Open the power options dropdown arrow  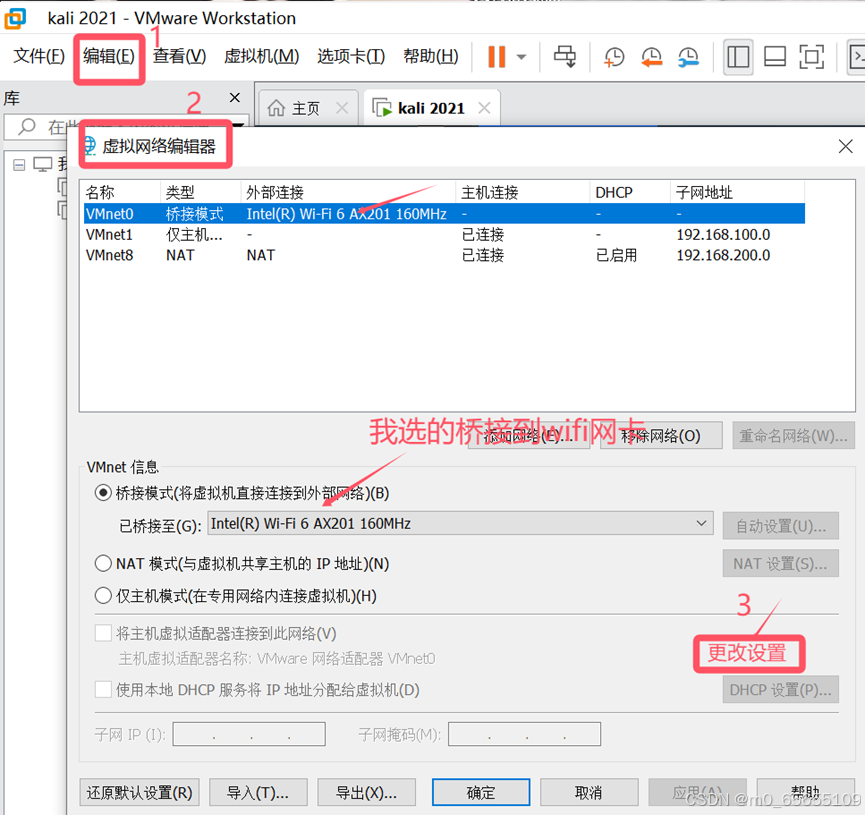click(521, 56)
